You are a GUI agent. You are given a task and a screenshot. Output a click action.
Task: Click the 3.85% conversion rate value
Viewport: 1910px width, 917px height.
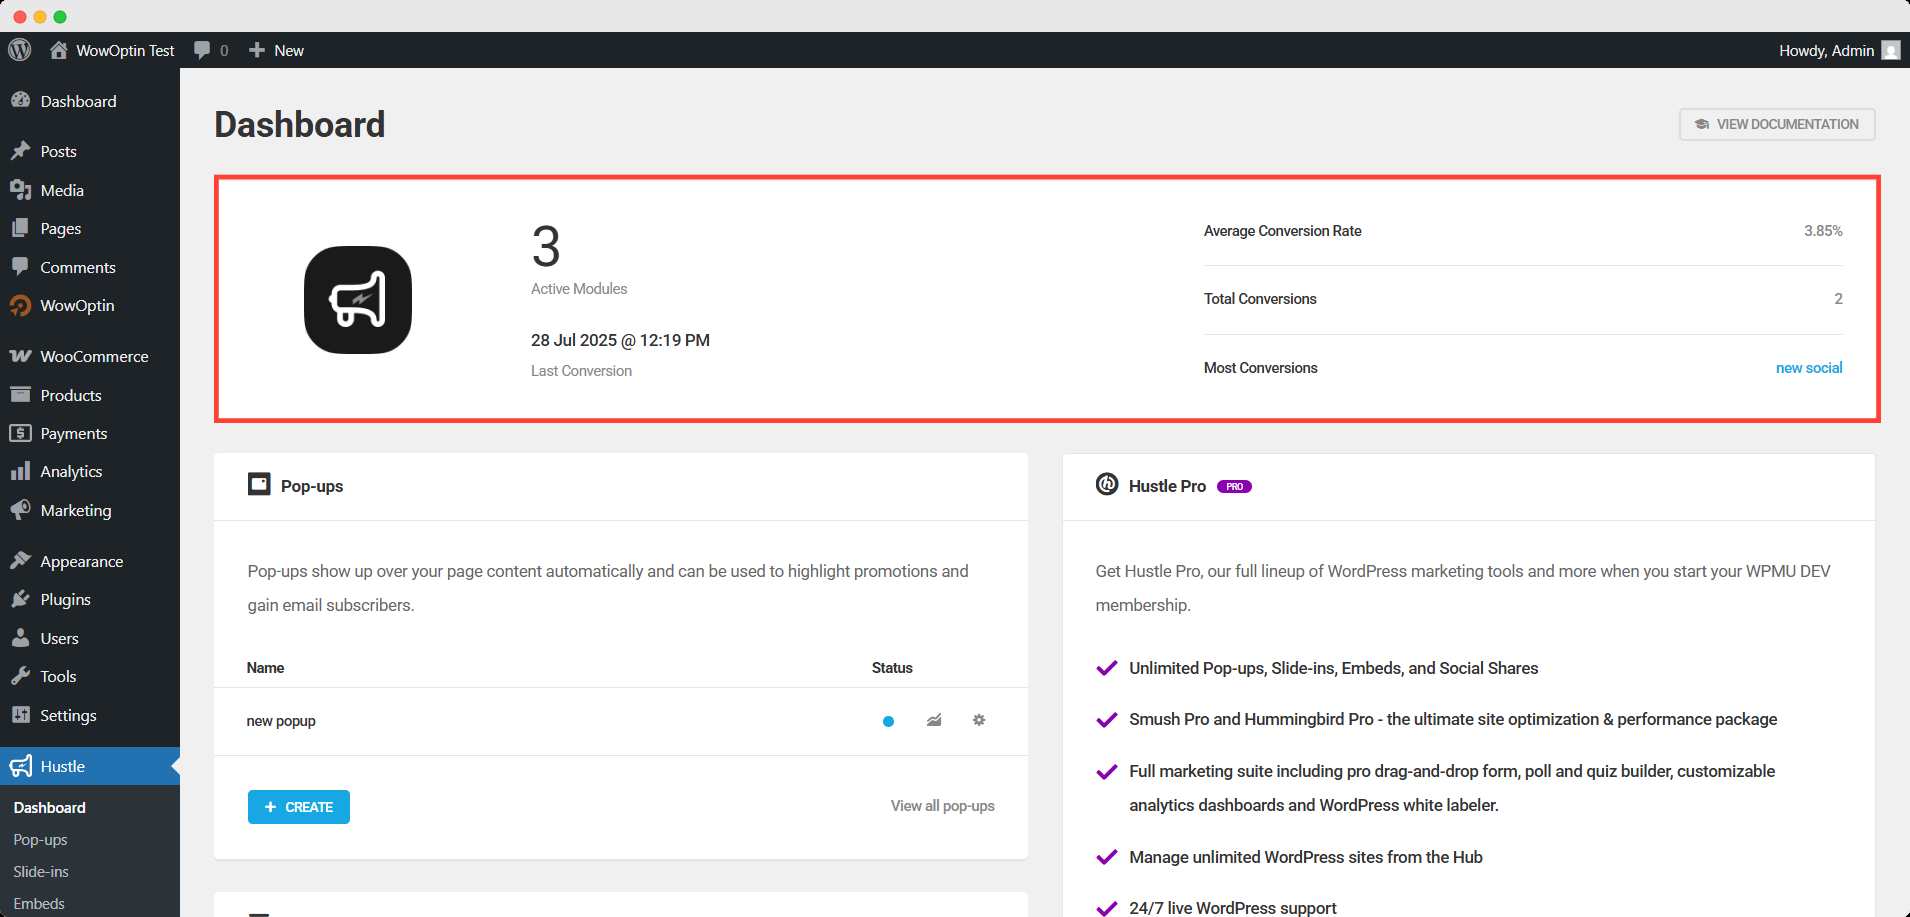1823,230
